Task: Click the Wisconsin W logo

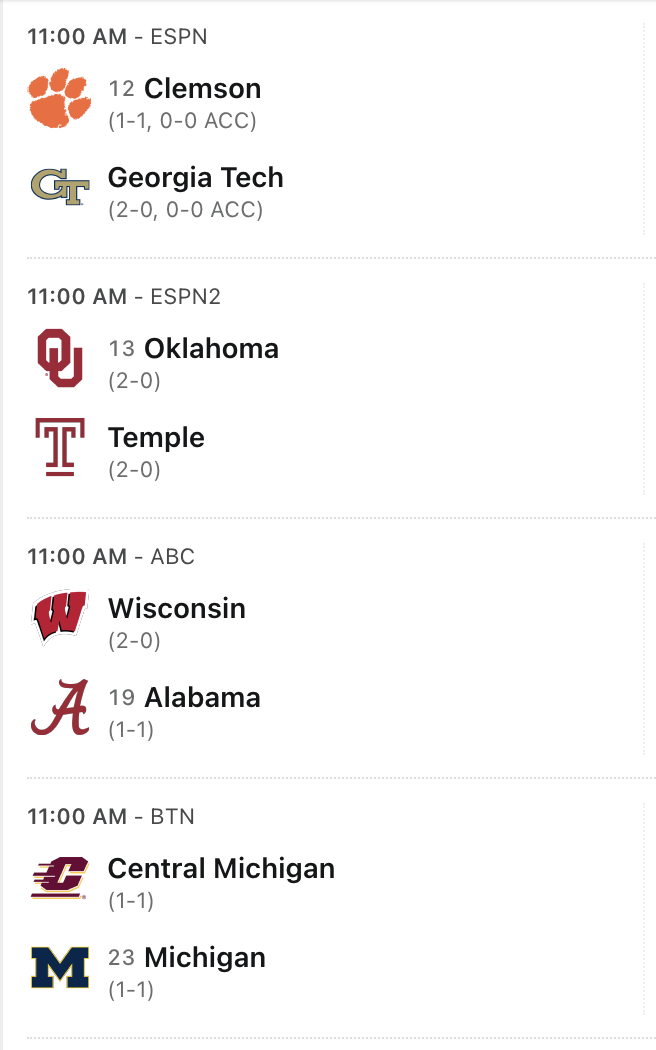Action: [x=59, y=618]
